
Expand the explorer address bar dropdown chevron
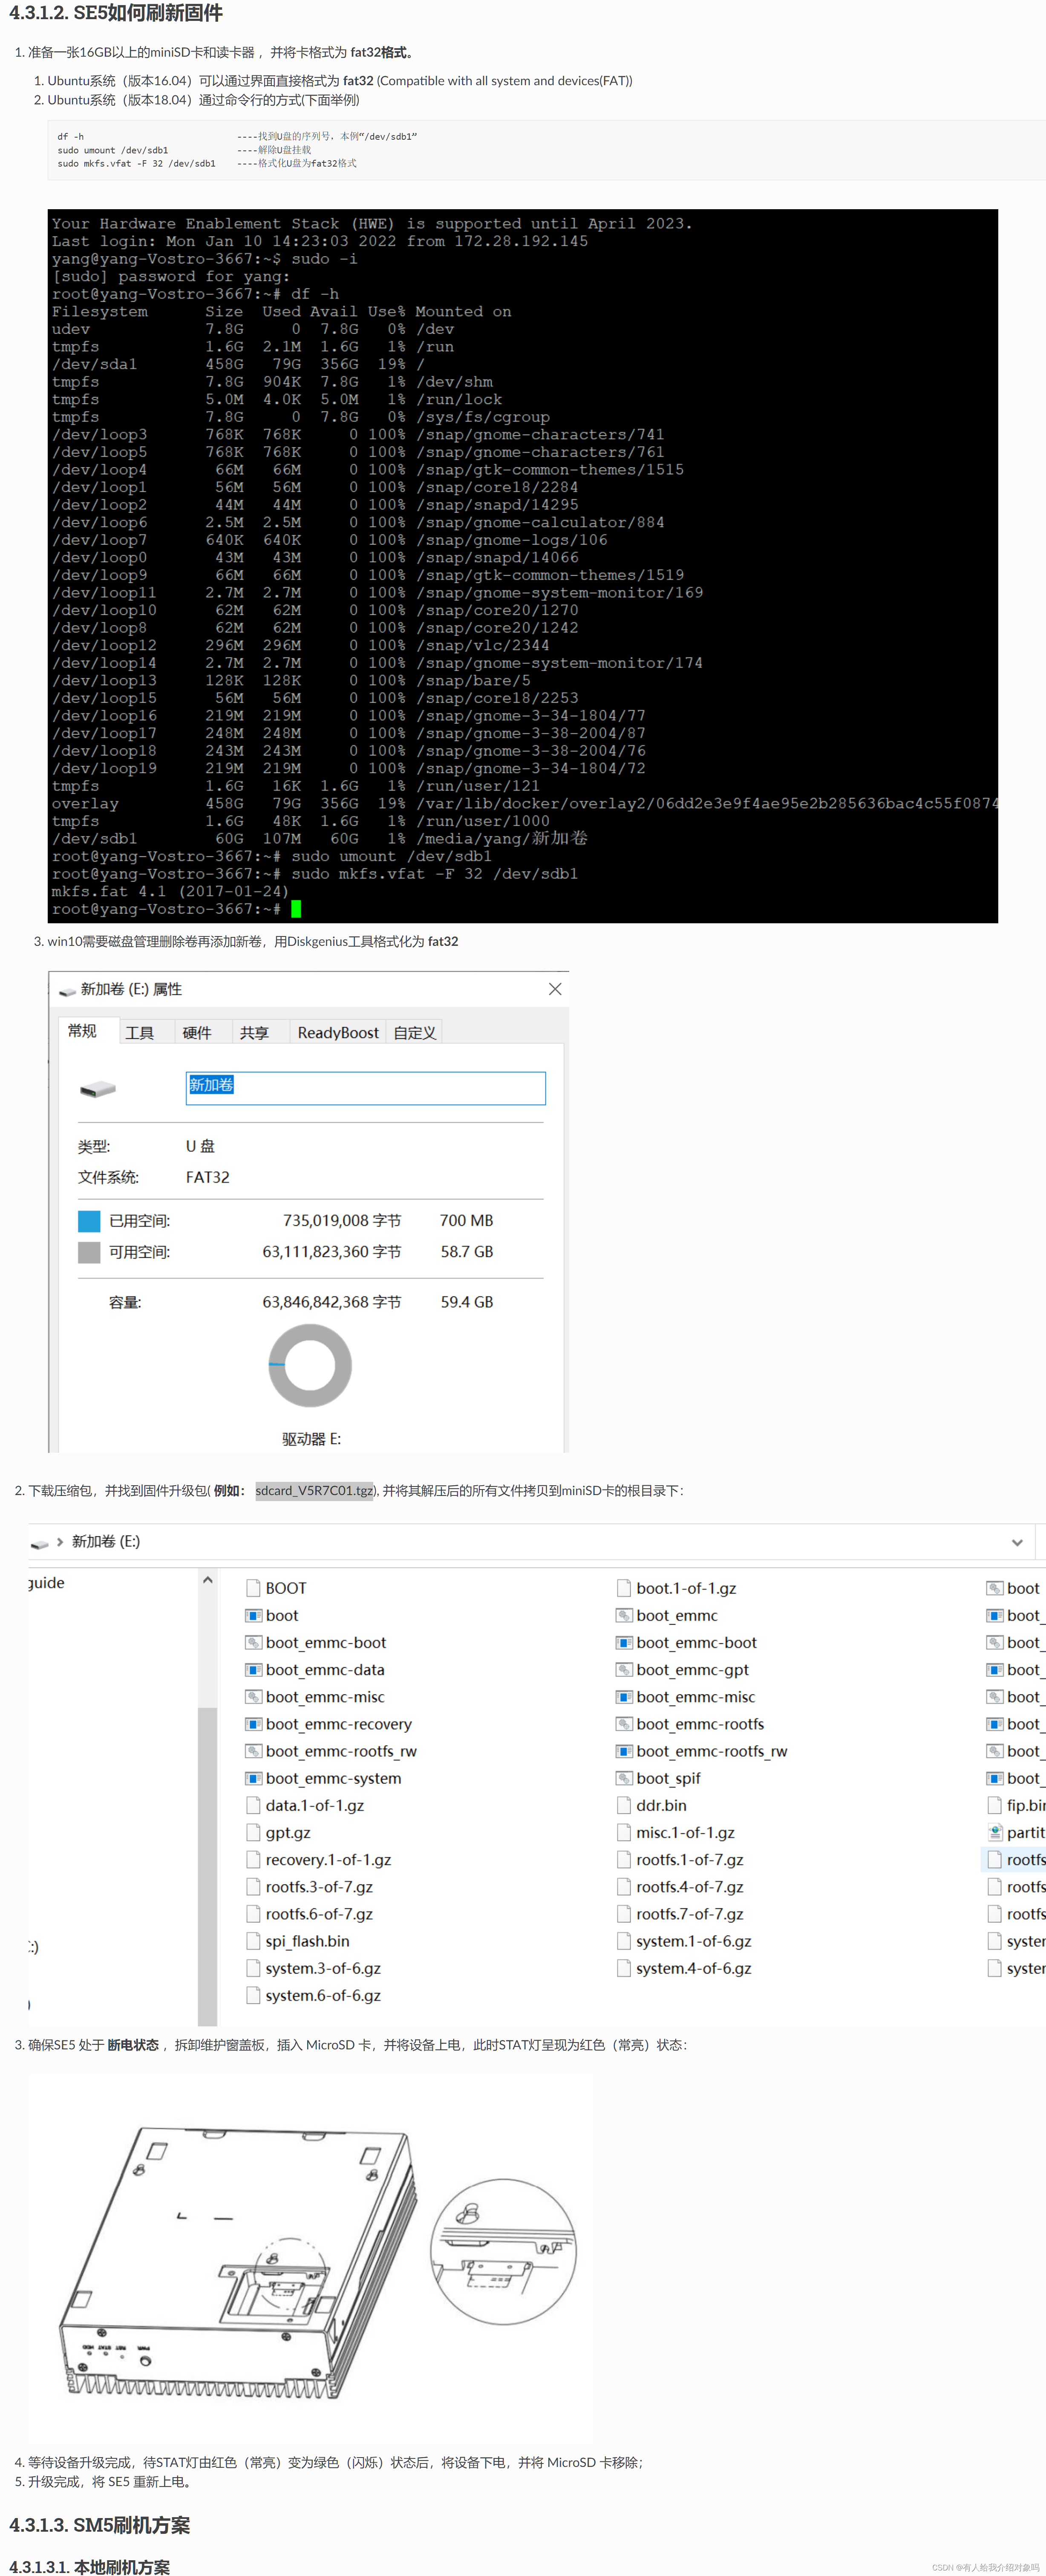(x=1017, y=1542)
